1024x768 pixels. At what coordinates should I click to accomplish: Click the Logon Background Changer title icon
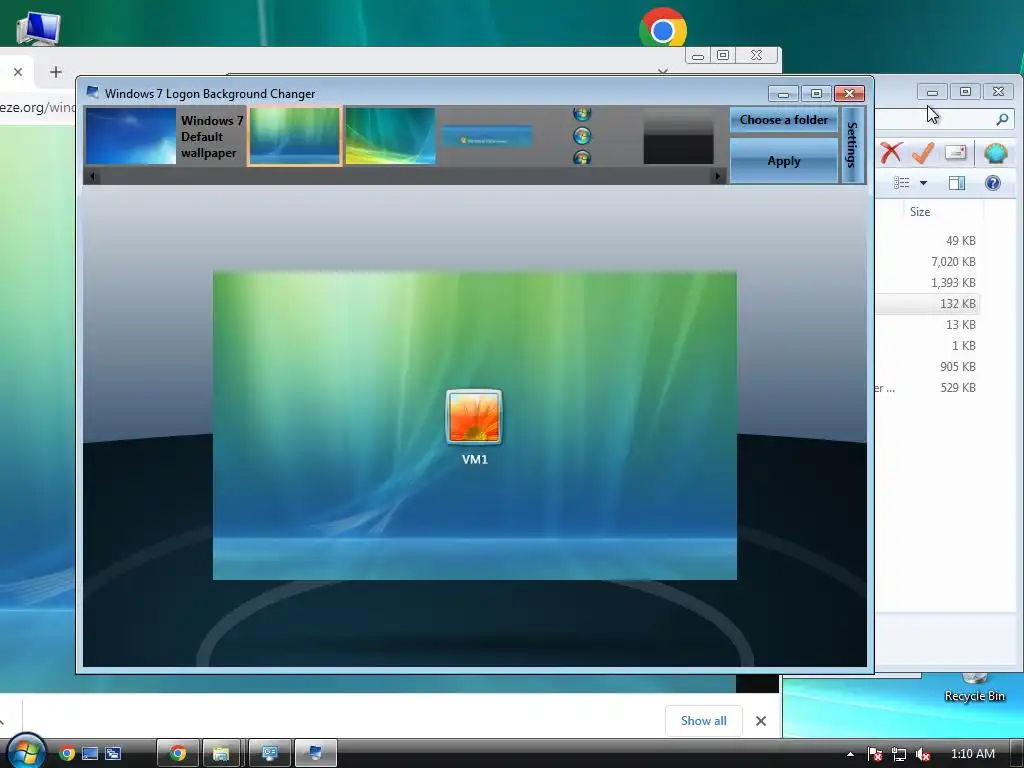(x=93, y=93)
